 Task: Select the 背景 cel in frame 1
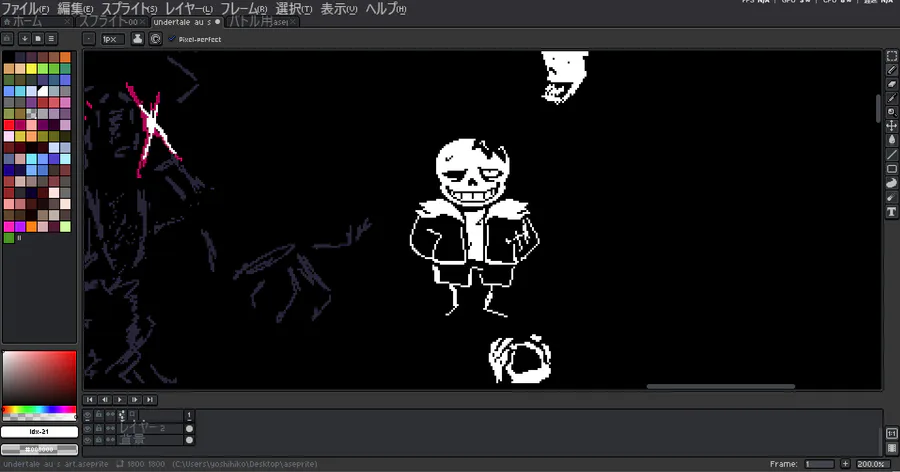tap(189, 440)
